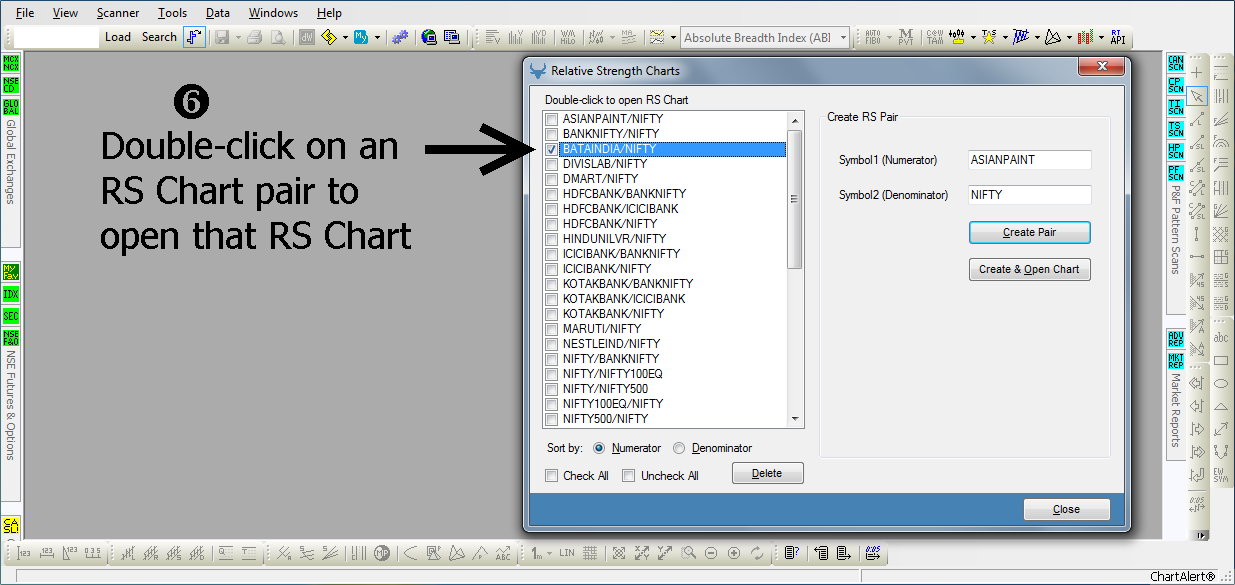
Task: Open the Data menu
Action: (218, 13)
